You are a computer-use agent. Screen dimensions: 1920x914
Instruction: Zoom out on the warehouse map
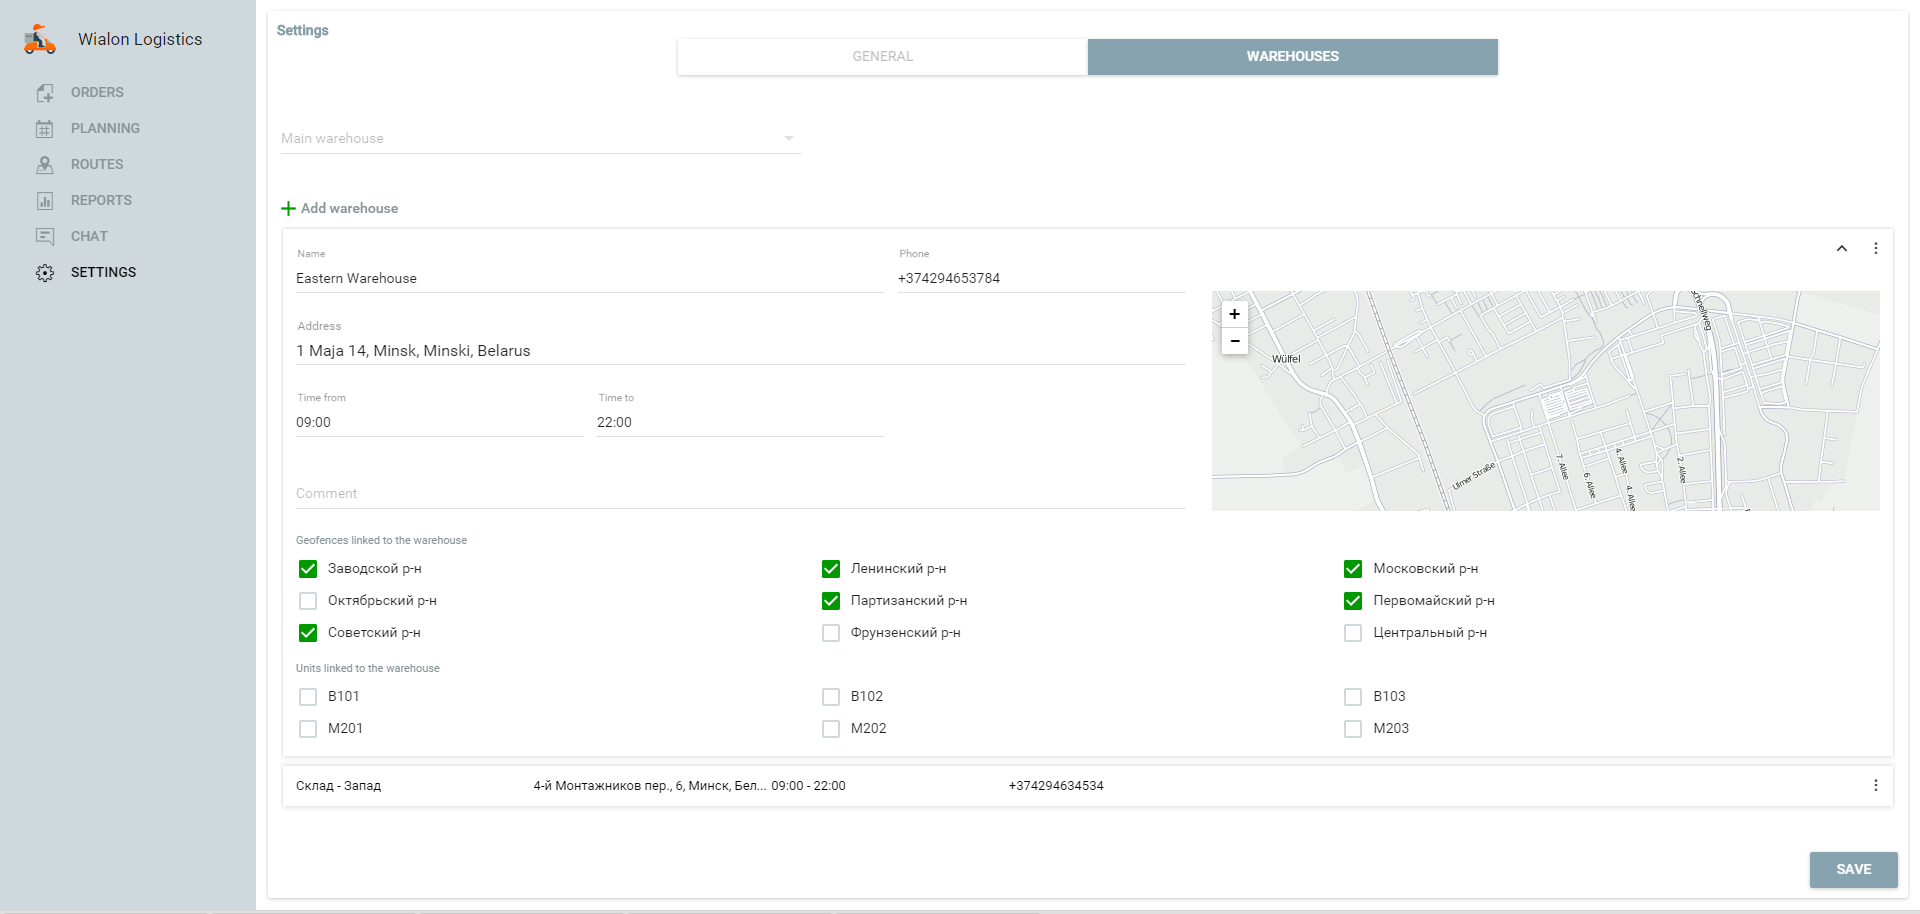[1235, 341]
